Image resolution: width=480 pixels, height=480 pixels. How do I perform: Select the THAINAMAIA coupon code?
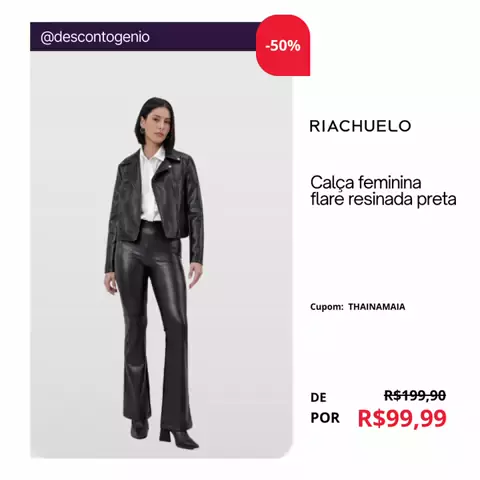pyautogui.click(x=377, y=307)
